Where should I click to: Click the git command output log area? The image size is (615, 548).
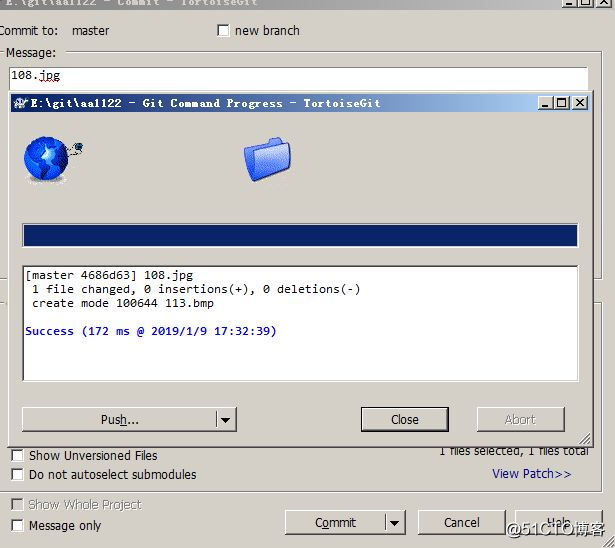pos(300,323)
